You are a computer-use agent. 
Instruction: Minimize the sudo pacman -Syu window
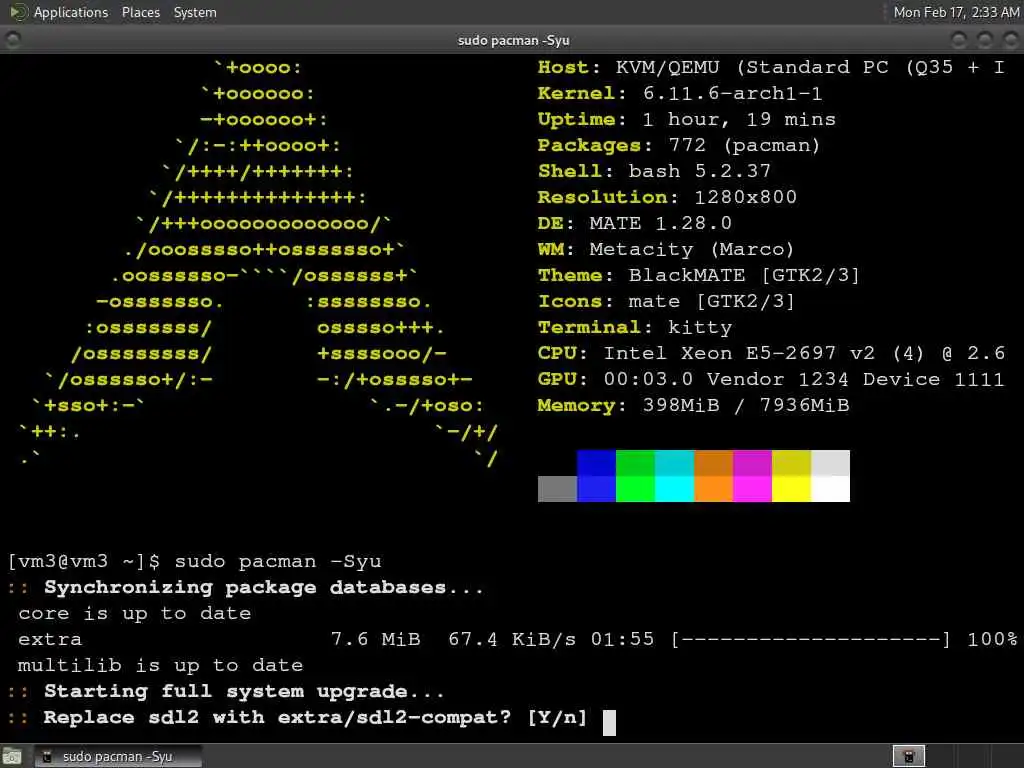(x=959, y=40)
